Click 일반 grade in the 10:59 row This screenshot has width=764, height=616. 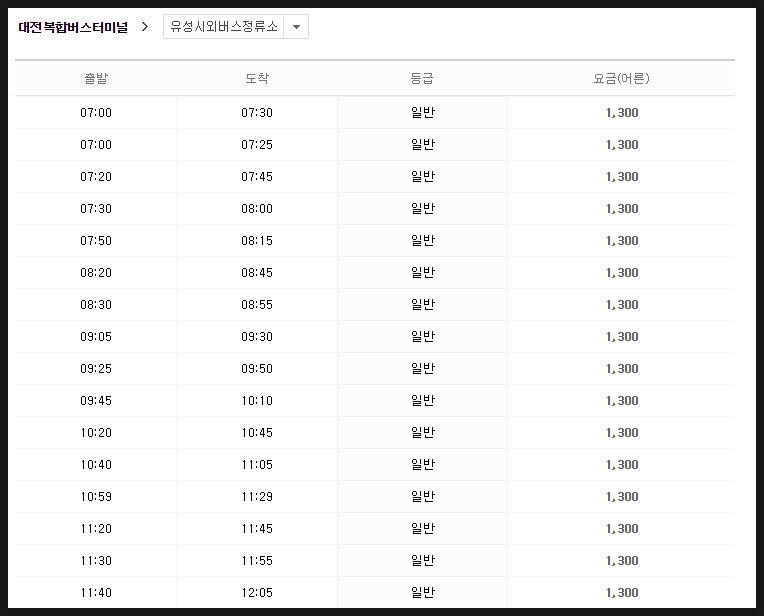tap(422, 497)
